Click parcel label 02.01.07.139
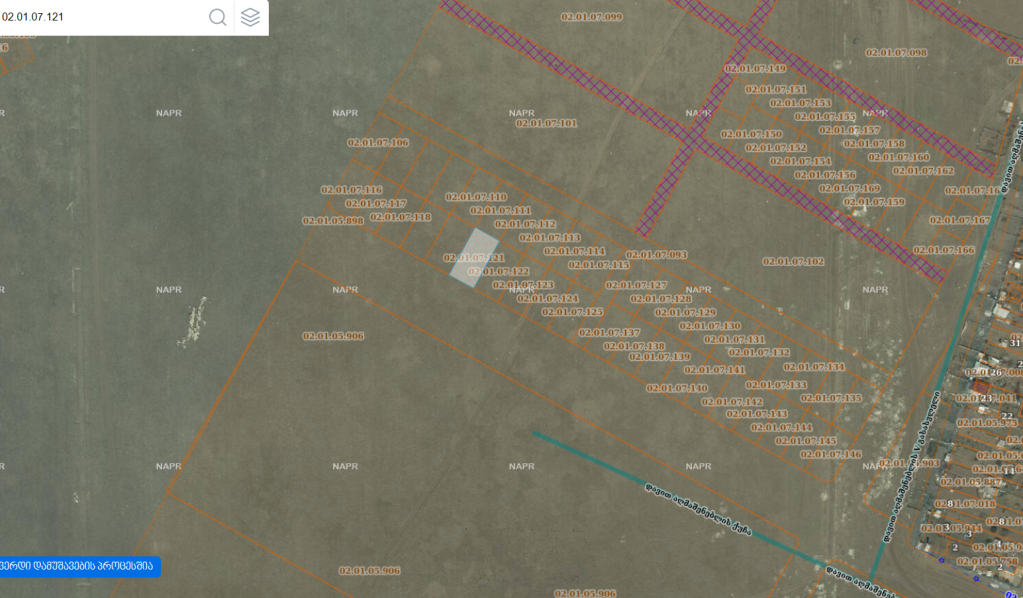The image size is (1023, 598). tap(660, 357)
